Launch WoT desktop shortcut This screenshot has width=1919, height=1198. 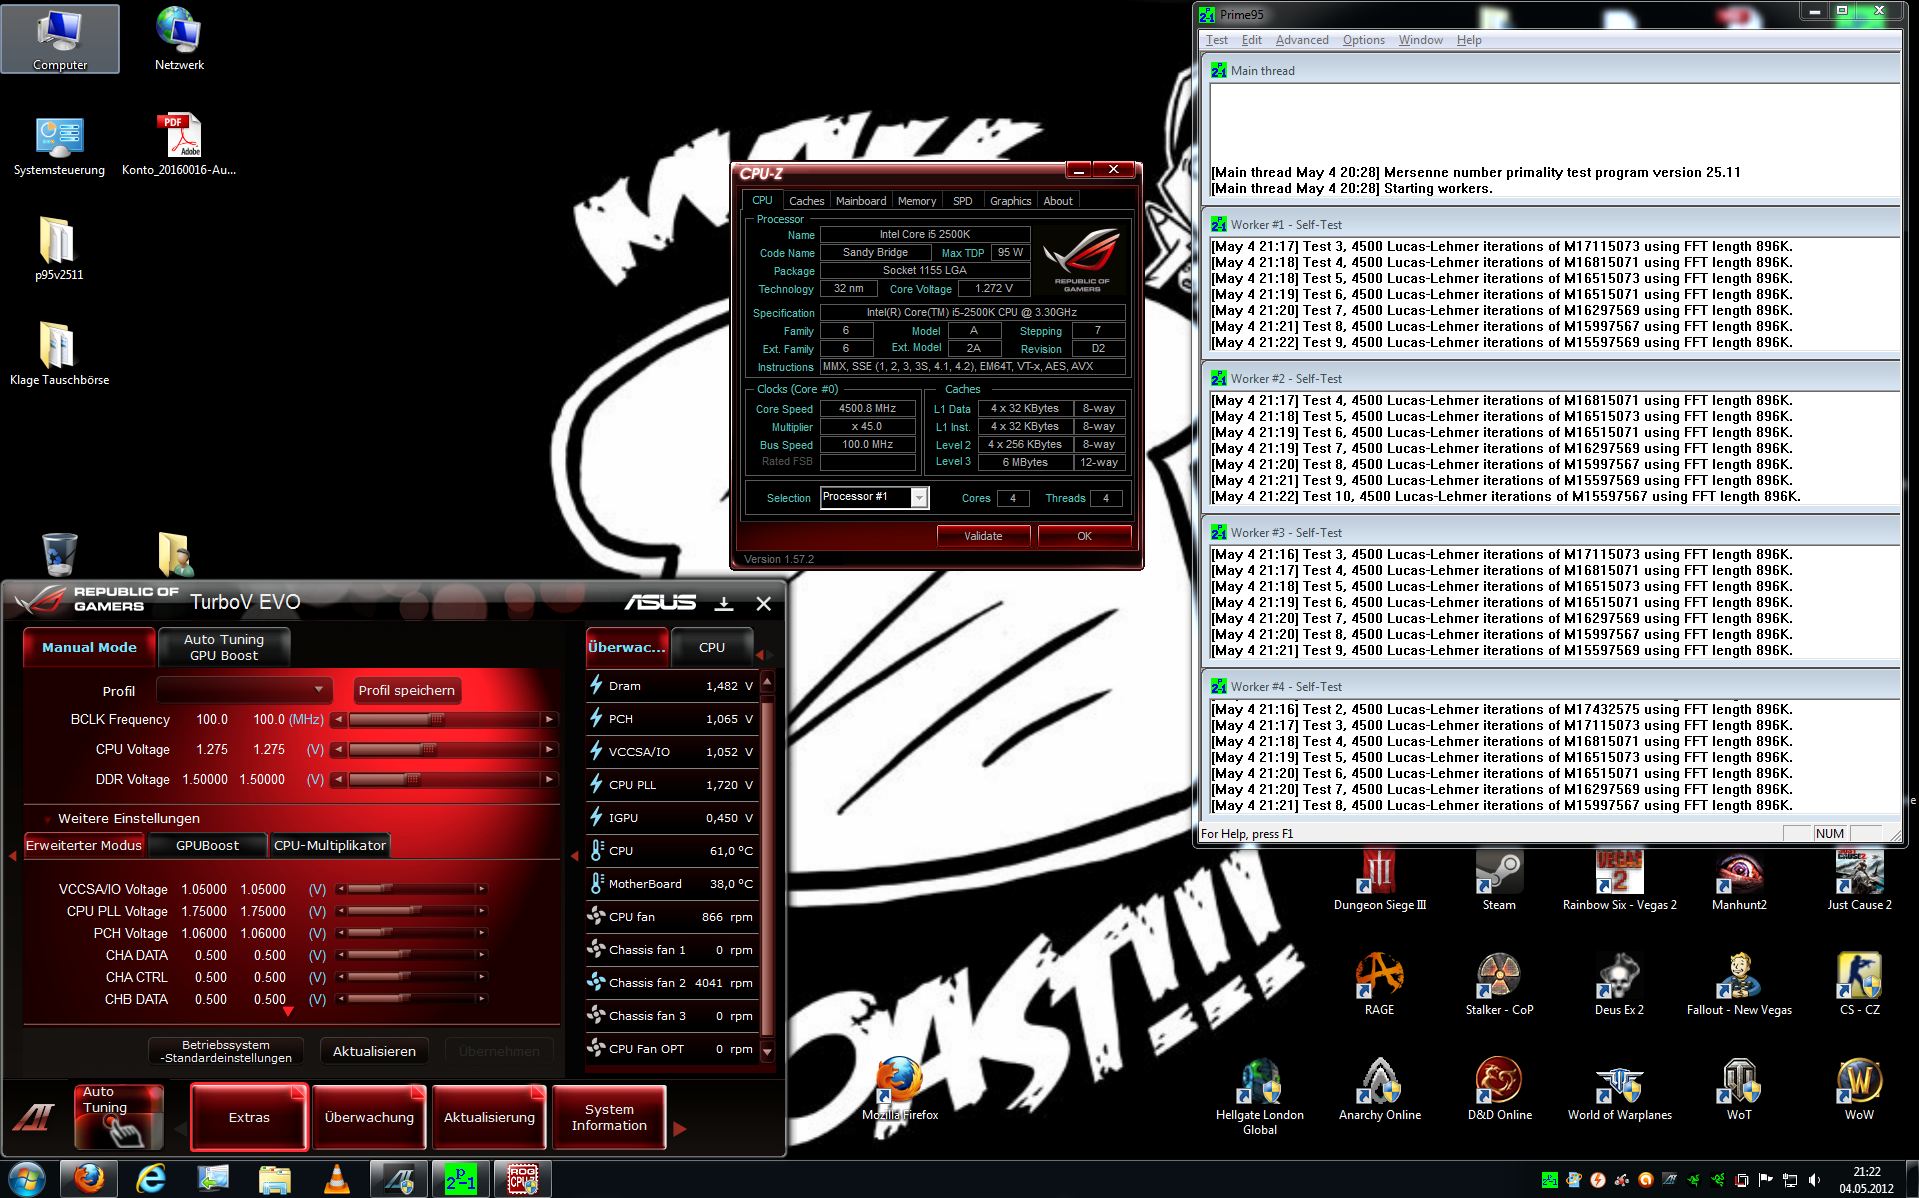1739,1090
